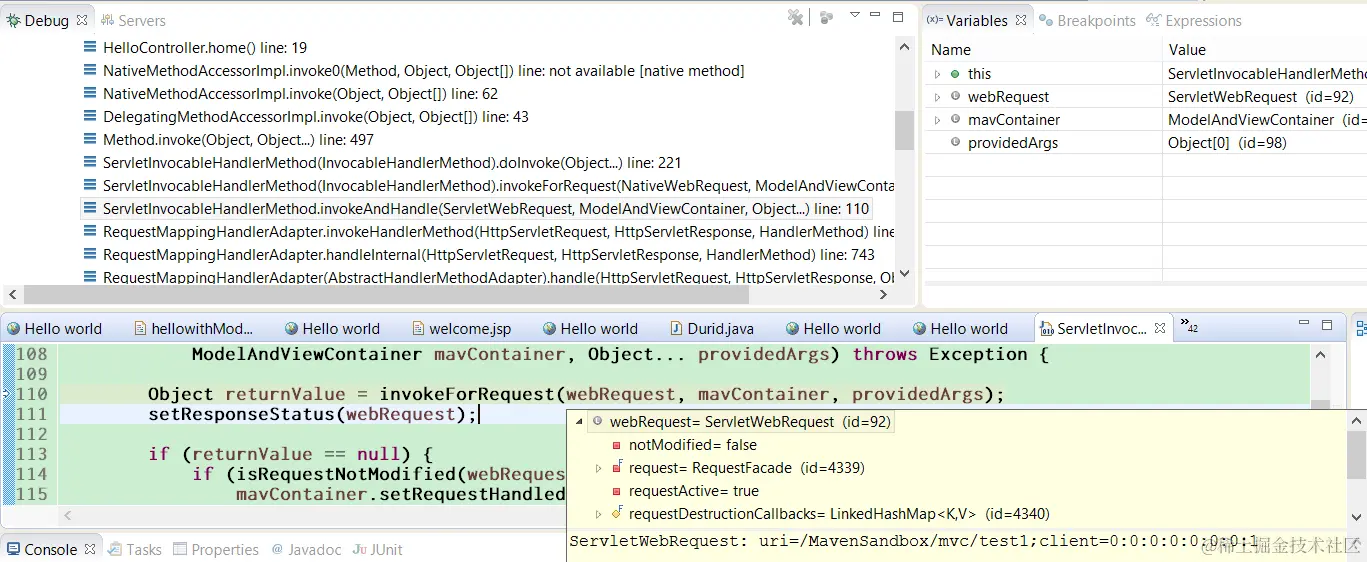Screen dimensions: 1367x562
Task: Switch to the JUnit tab
Action: pos(377,549)
